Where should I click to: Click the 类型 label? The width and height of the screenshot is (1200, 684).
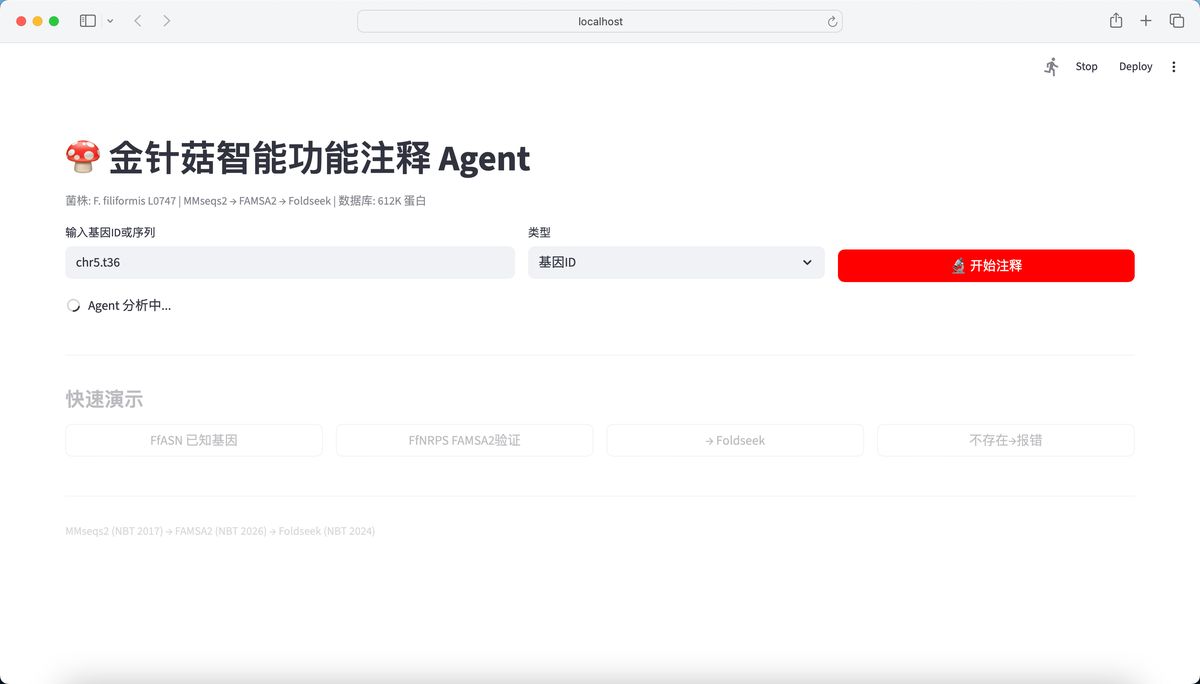[539, 232]
